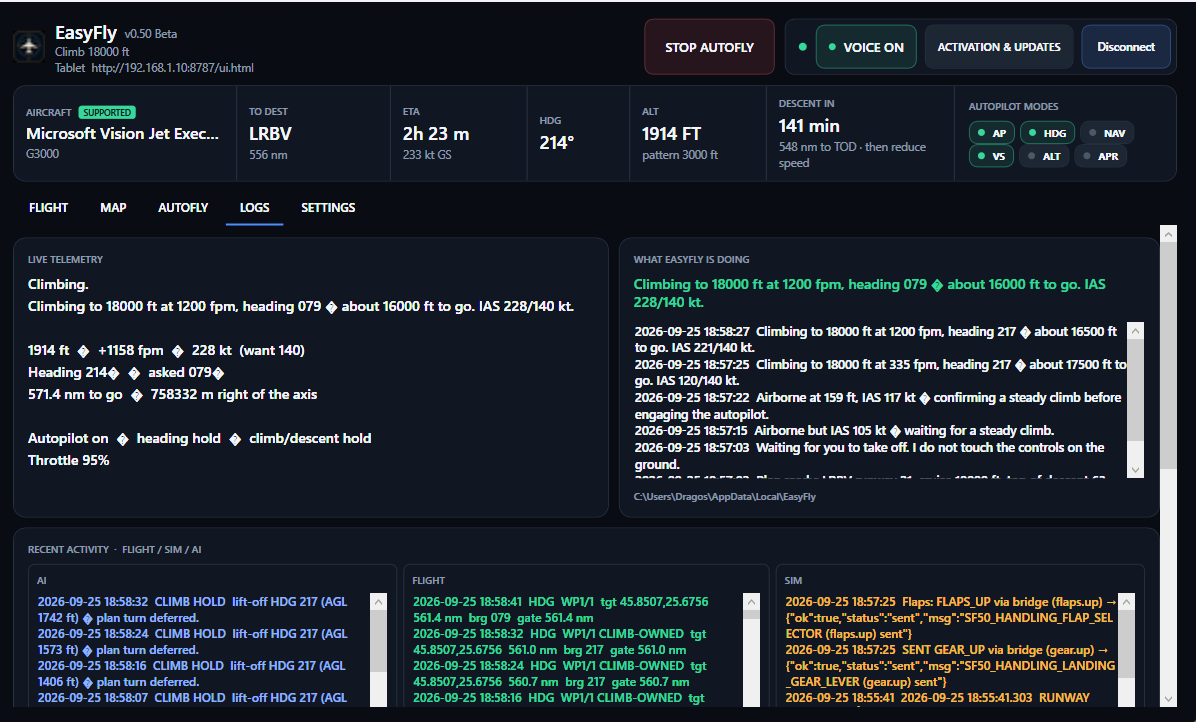Toggle the APR autopilot mode
This screenshot has height=722, width=1196.
[x=1101, y=156]
